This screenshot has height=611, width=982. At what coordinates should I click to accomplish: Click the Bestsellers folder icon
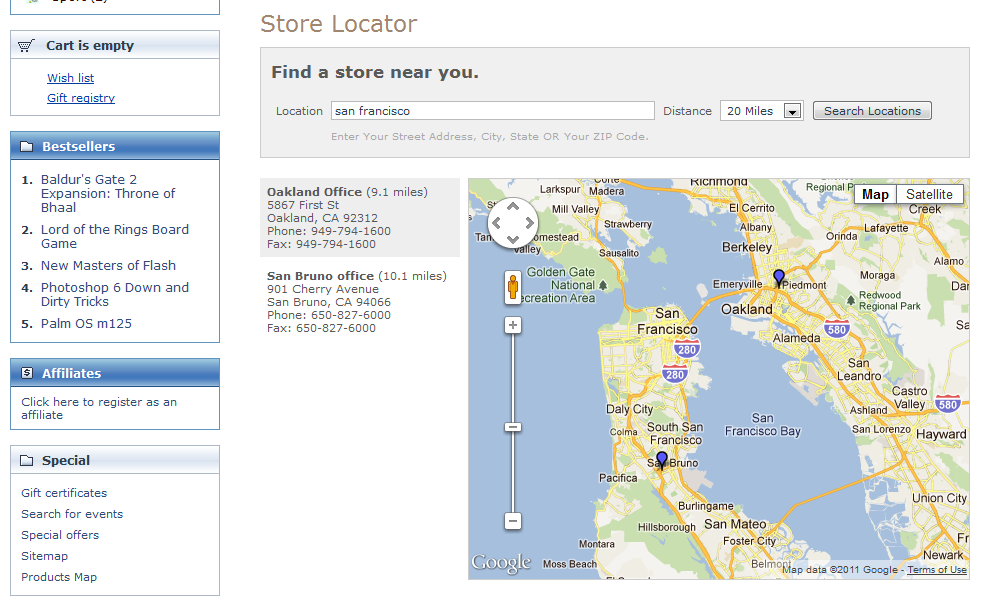[x=27, y=146]
